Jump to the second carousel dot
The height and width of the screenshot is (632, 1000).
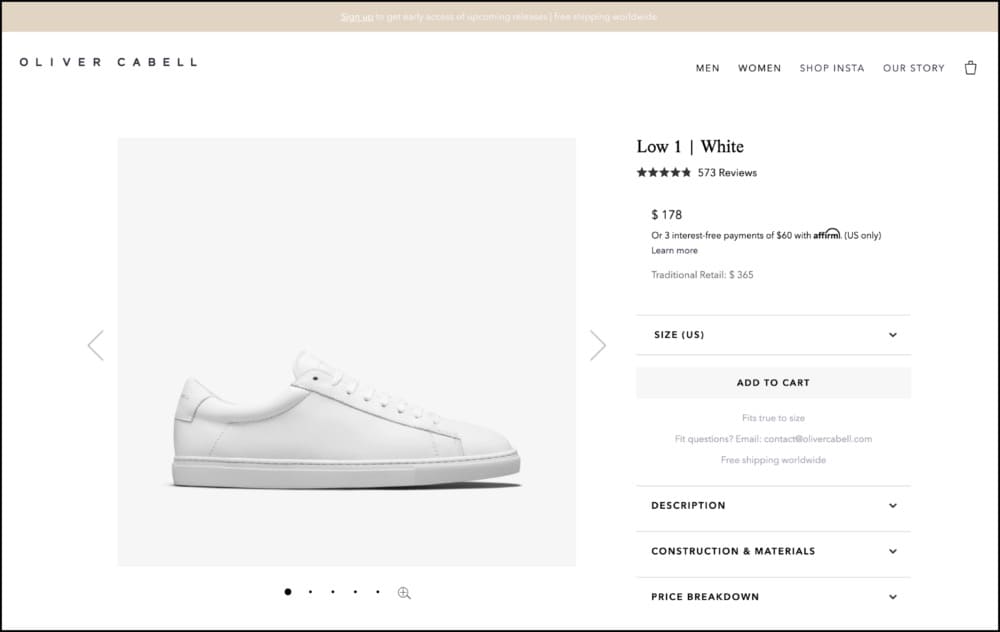(310, 592)
